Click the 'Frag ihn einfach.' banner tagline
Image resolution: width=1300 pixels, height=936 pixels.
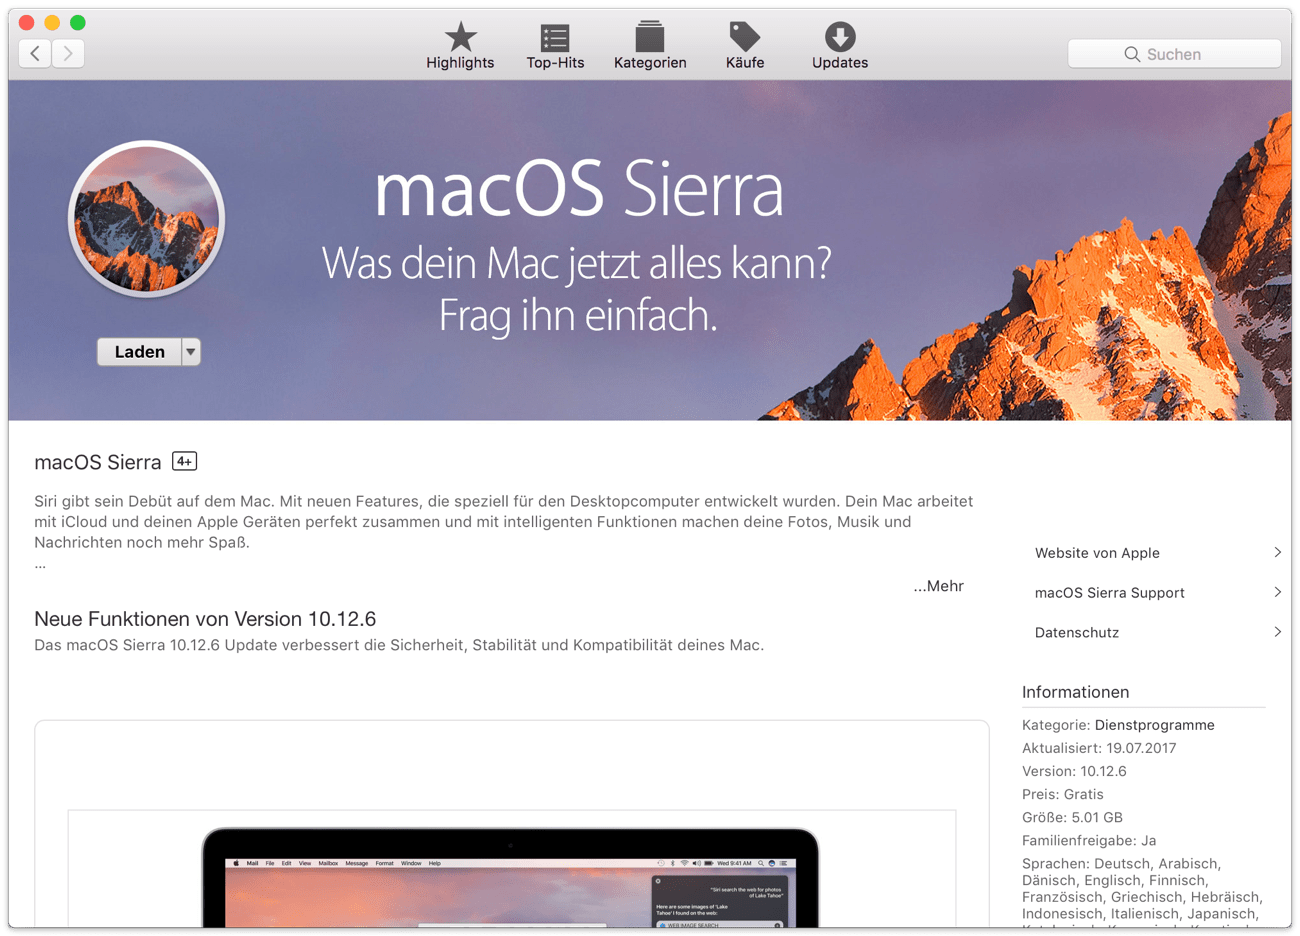[578, 316]
